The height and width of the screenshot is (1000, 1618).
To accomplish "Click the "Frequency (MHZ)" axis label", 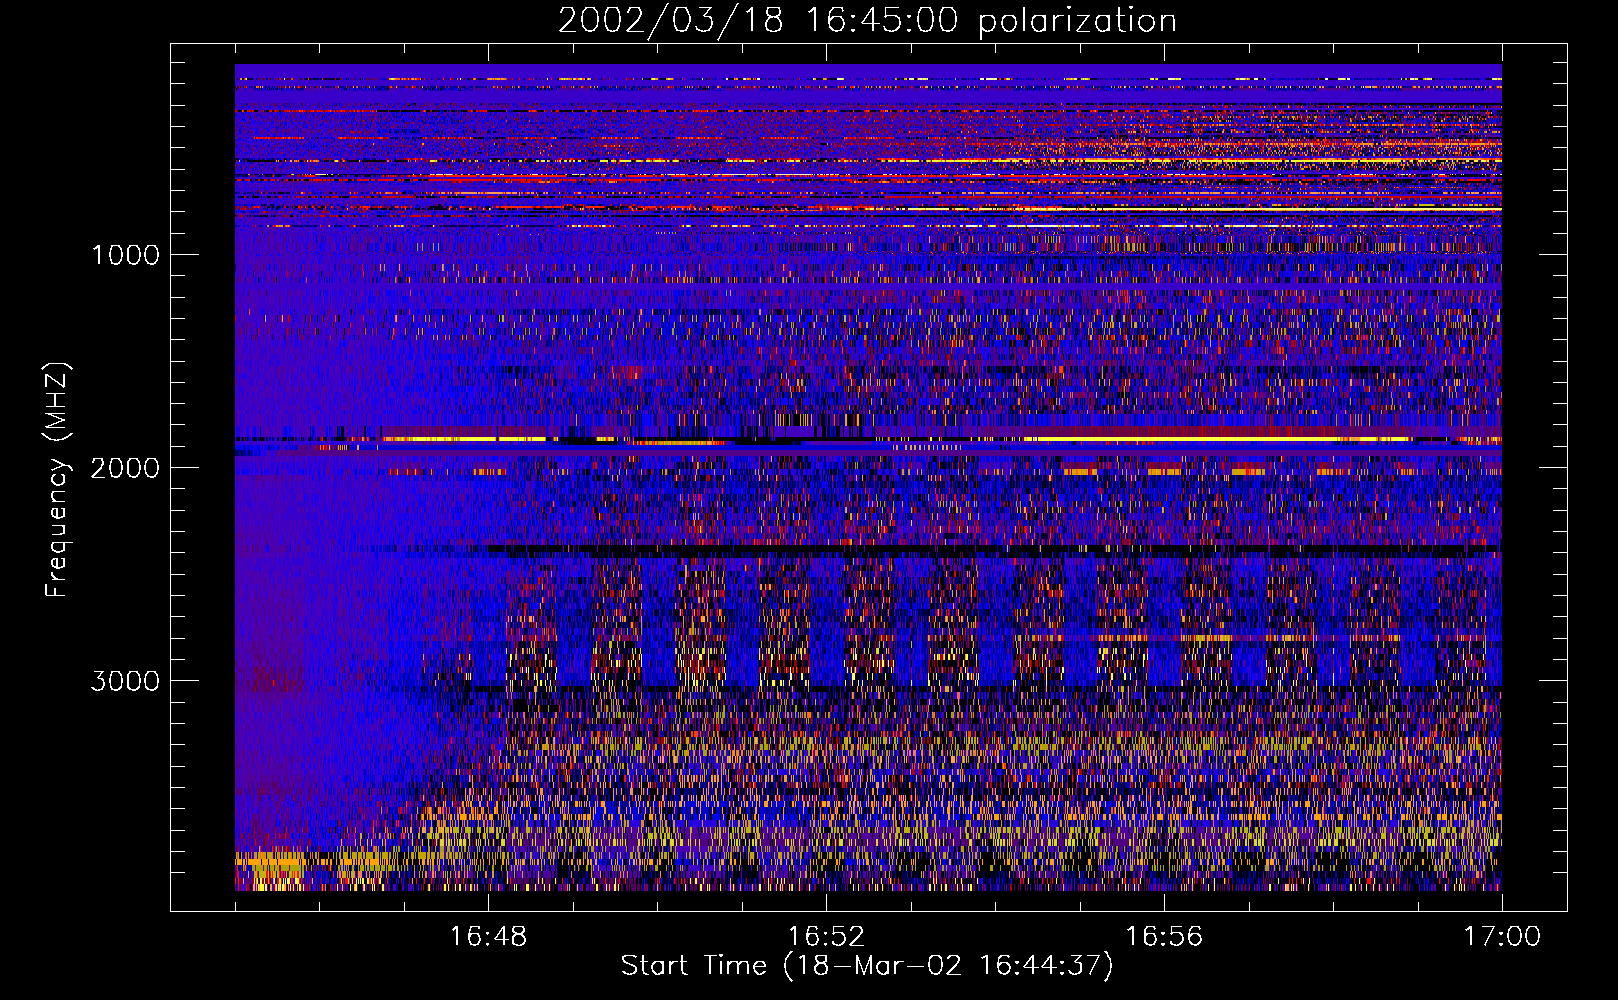I will [x=57, y=480].
